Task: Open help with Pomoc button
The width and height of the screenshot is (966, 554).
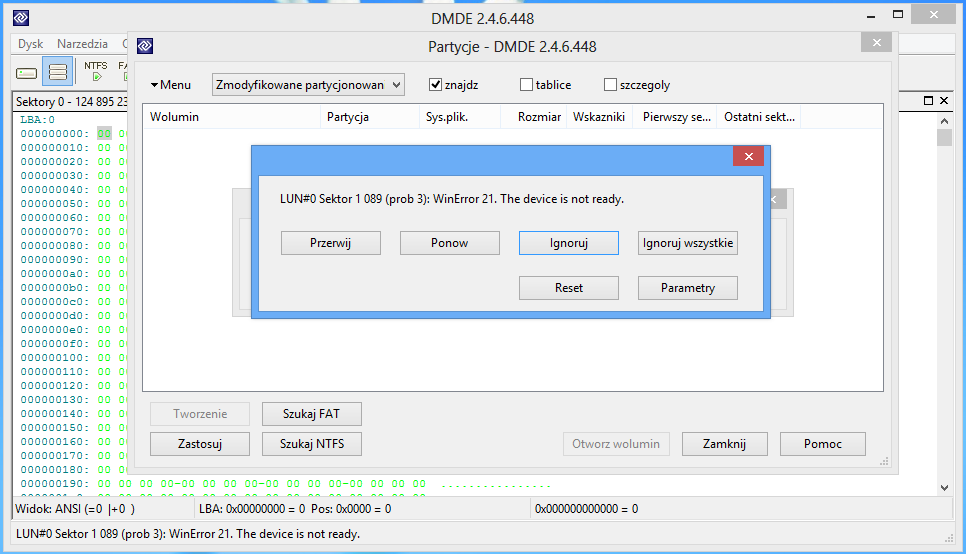Action: [822, 444]
